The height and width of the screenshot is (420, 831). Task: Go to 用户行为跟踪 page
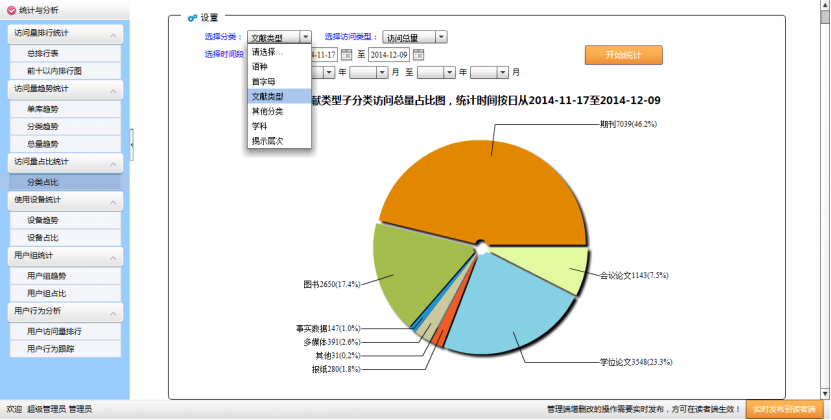(50, 349)
